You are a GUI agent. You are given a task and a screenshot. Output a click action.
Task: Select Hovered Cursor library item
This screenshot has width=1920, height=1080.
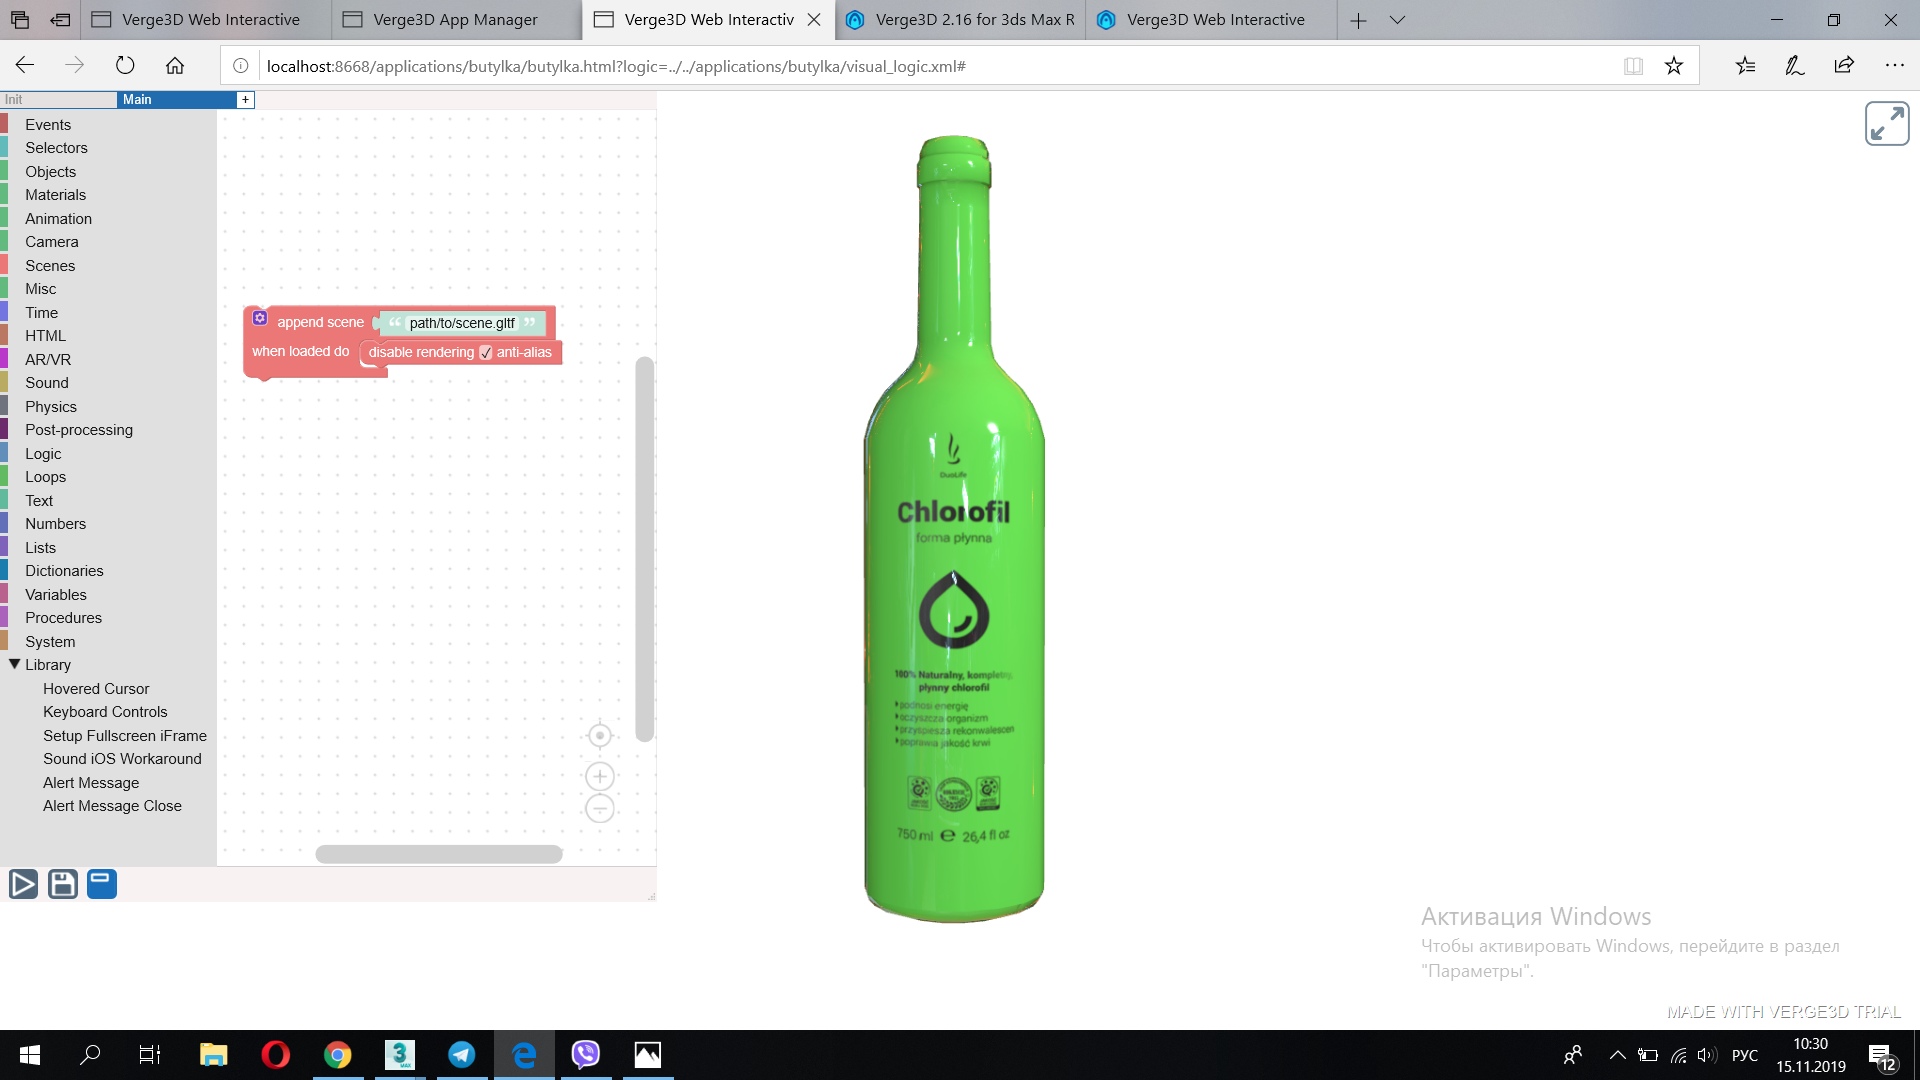96,689
